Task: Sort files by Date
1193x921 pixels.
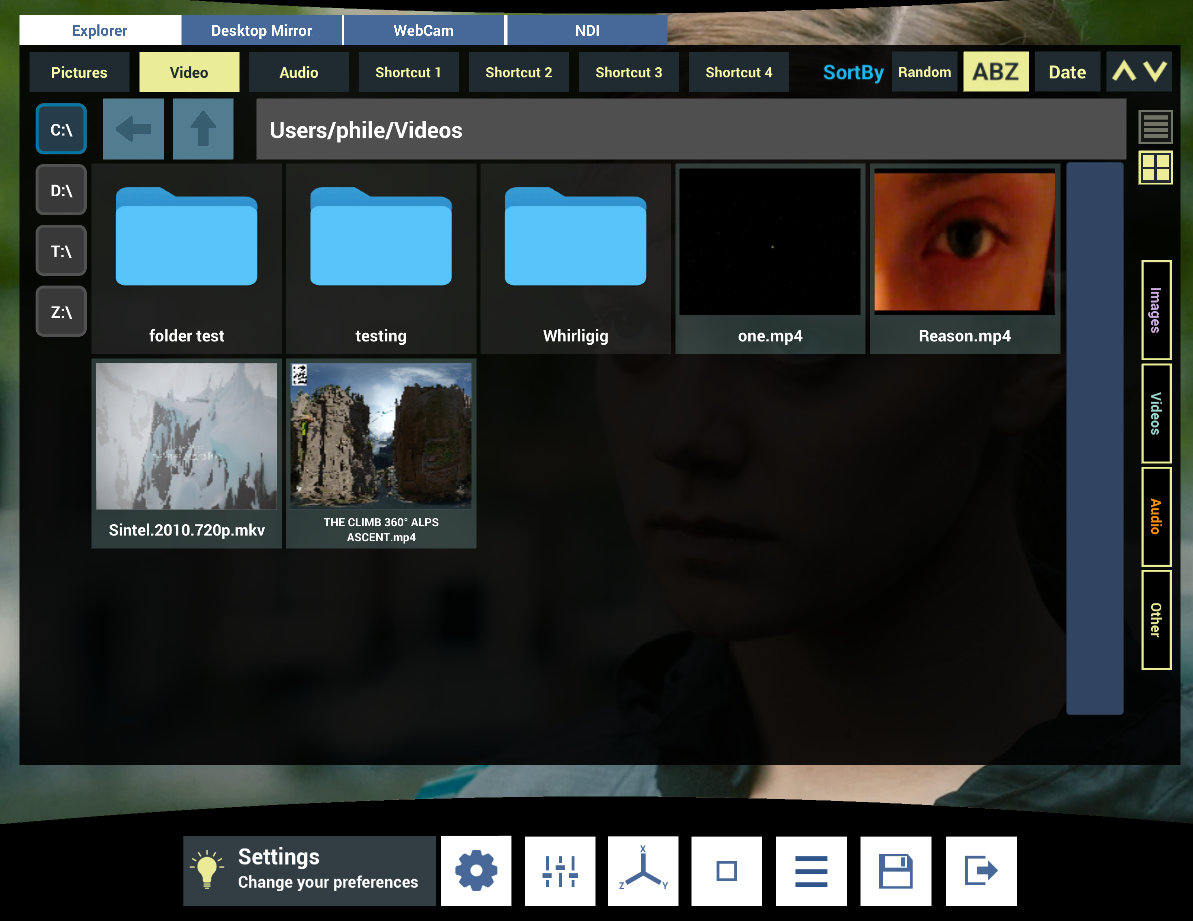Action: [1067, 72]
